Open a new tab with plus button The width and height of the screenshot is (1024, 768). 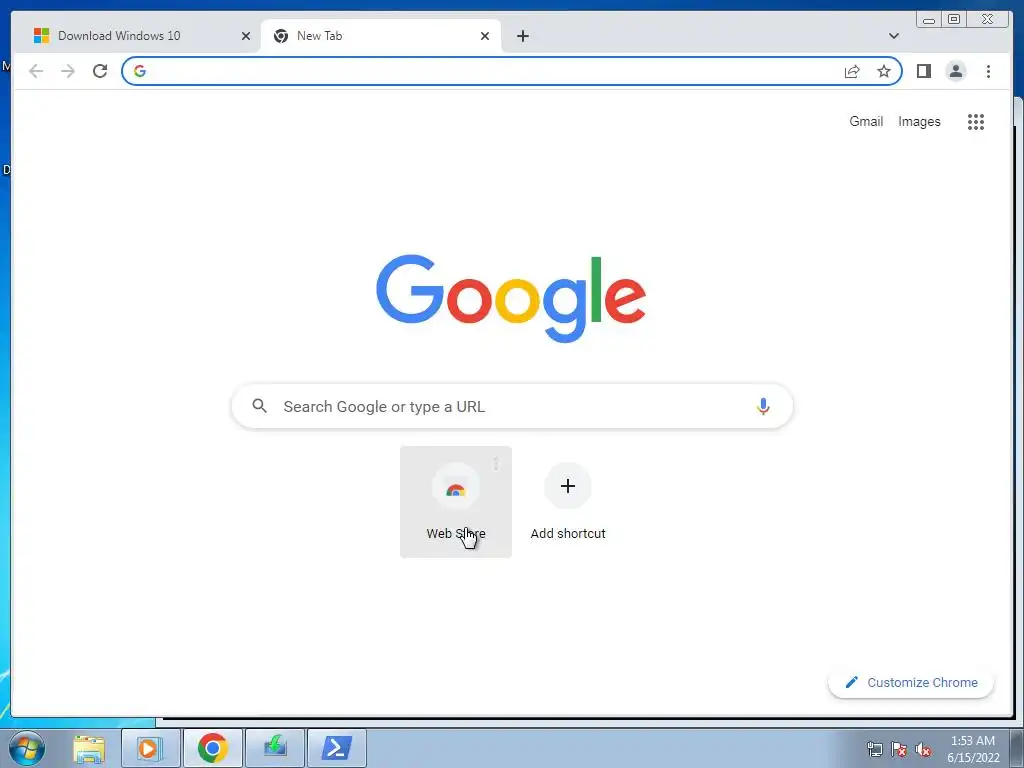coord(522,36)
